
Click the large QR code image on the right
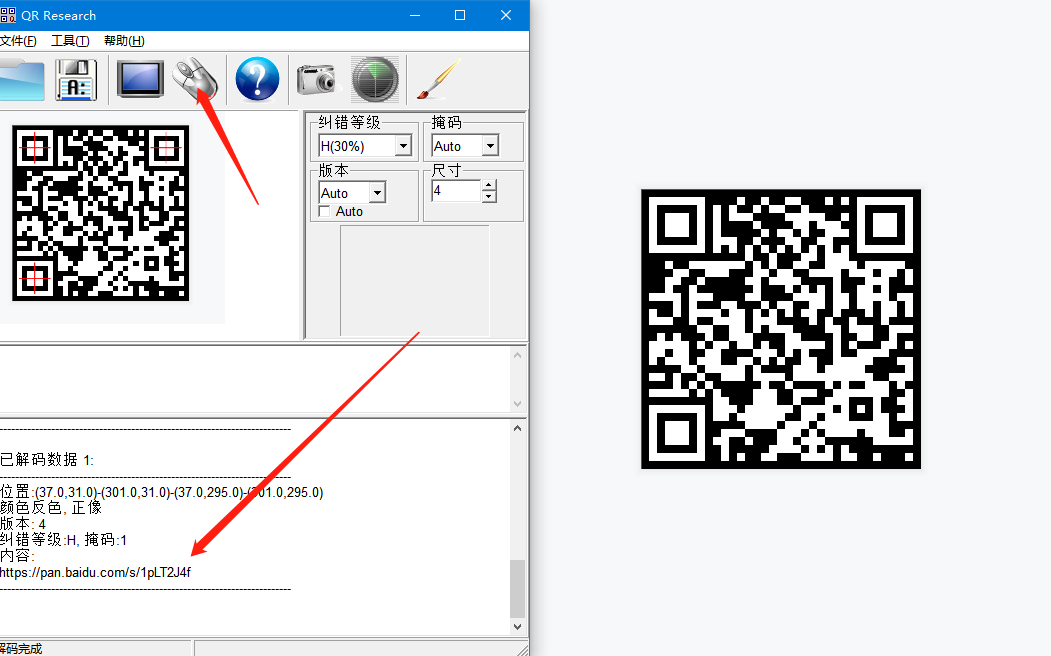pos(781,329)
